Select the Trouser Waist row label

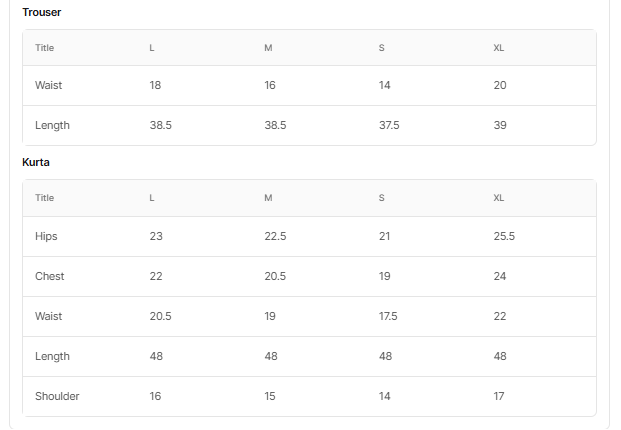[48, 85]
